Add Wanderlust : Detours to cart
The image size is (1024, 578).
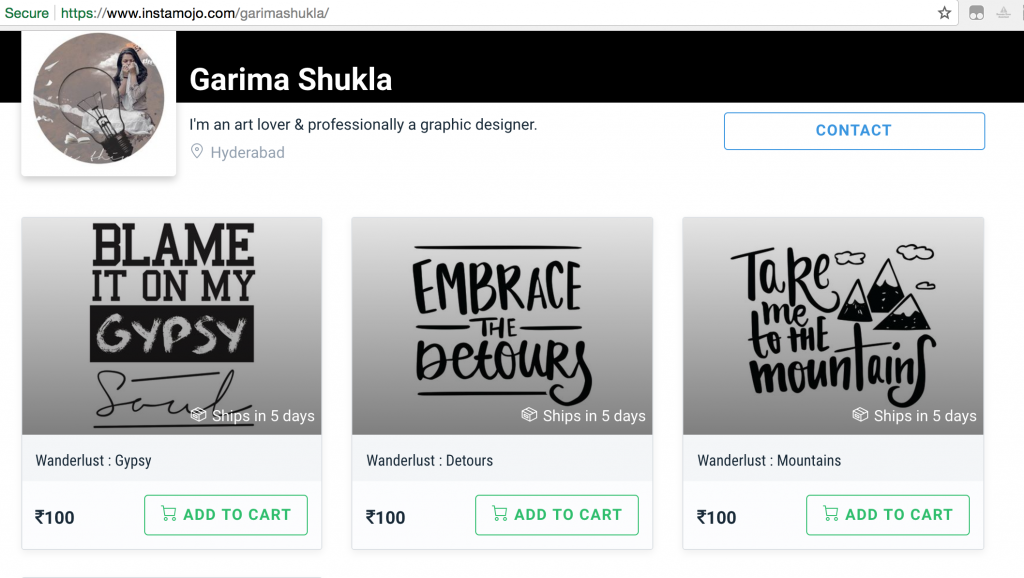point(557,515)
